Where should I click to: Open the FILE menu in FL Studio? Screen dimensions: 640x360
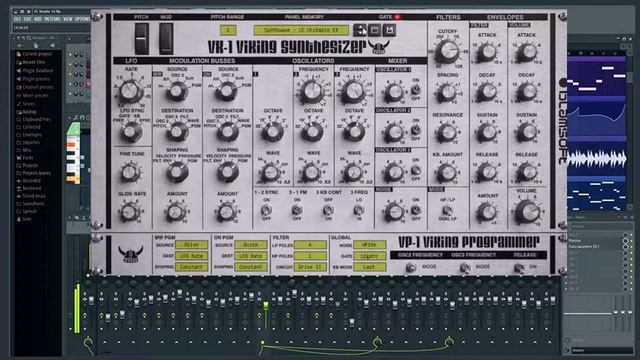(x=17, y=19)
